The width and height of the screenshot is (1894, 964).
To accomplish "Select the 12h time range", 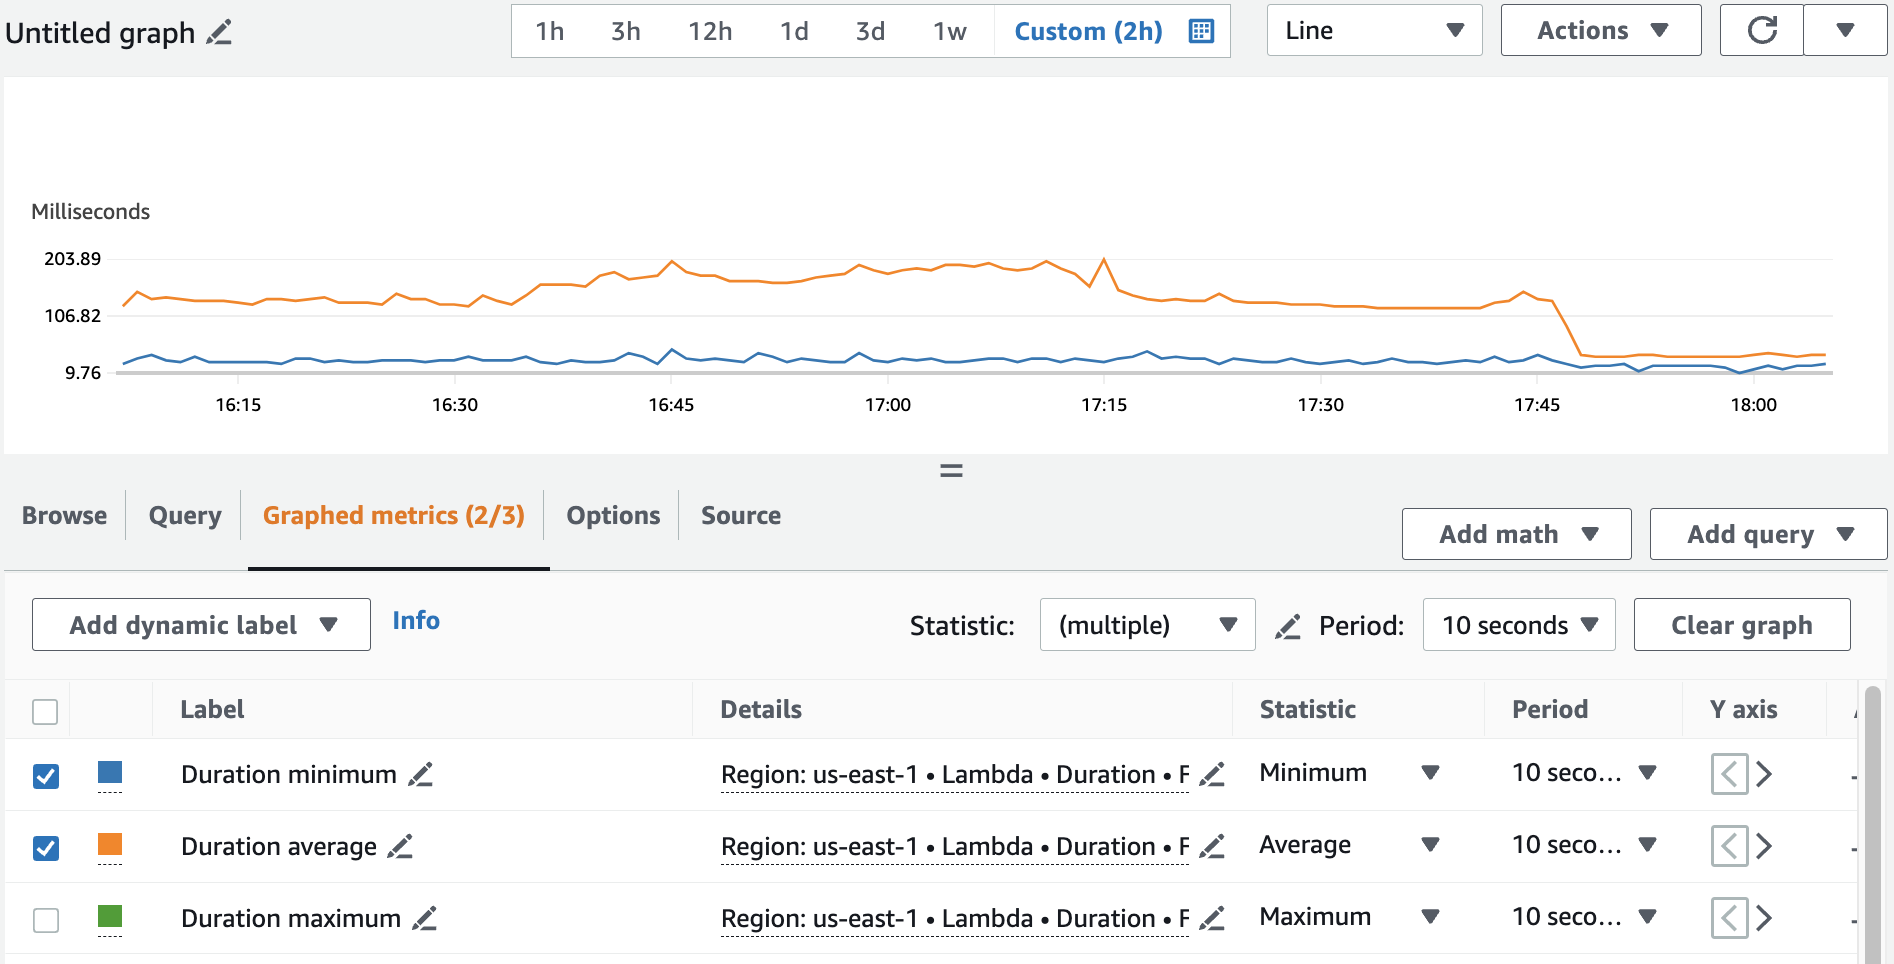I will pyautogui.click(x=710, y=31).
